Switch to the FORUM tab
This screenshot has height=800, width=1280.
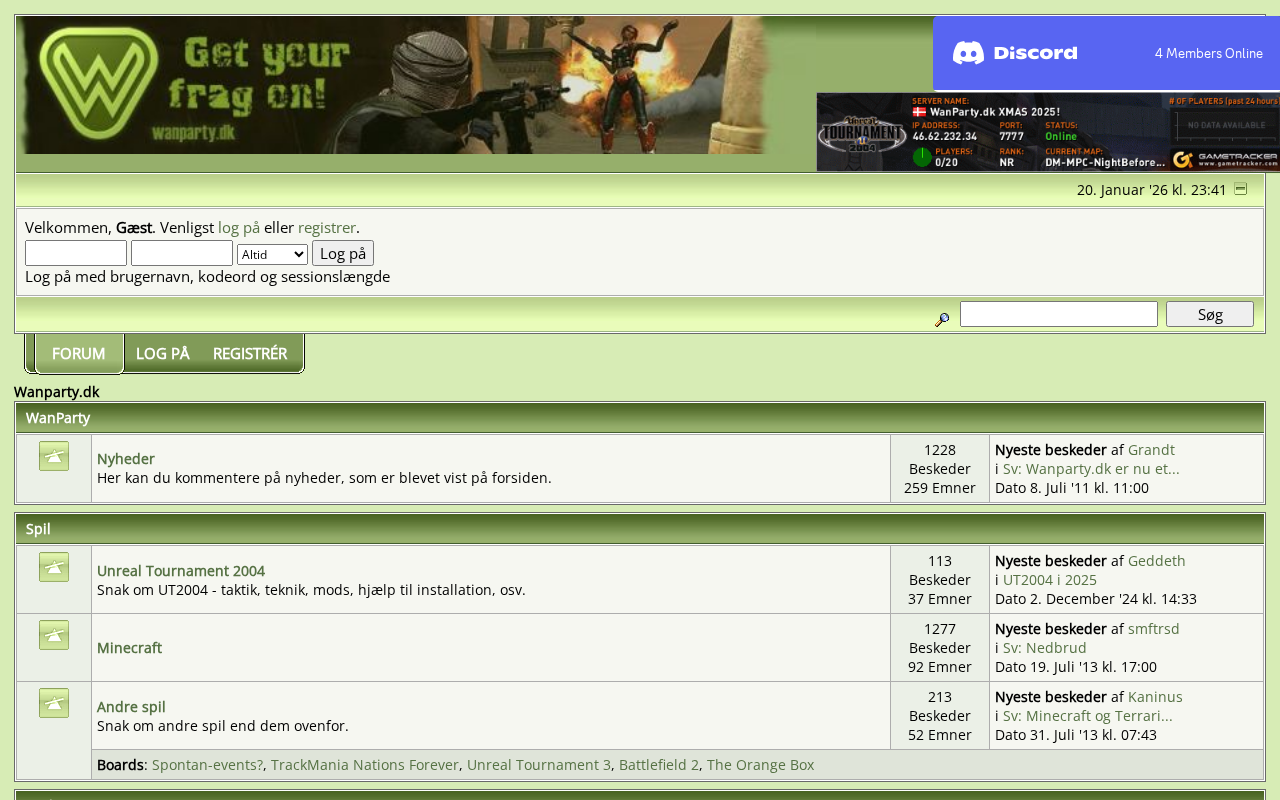click(x=78, y=354)
